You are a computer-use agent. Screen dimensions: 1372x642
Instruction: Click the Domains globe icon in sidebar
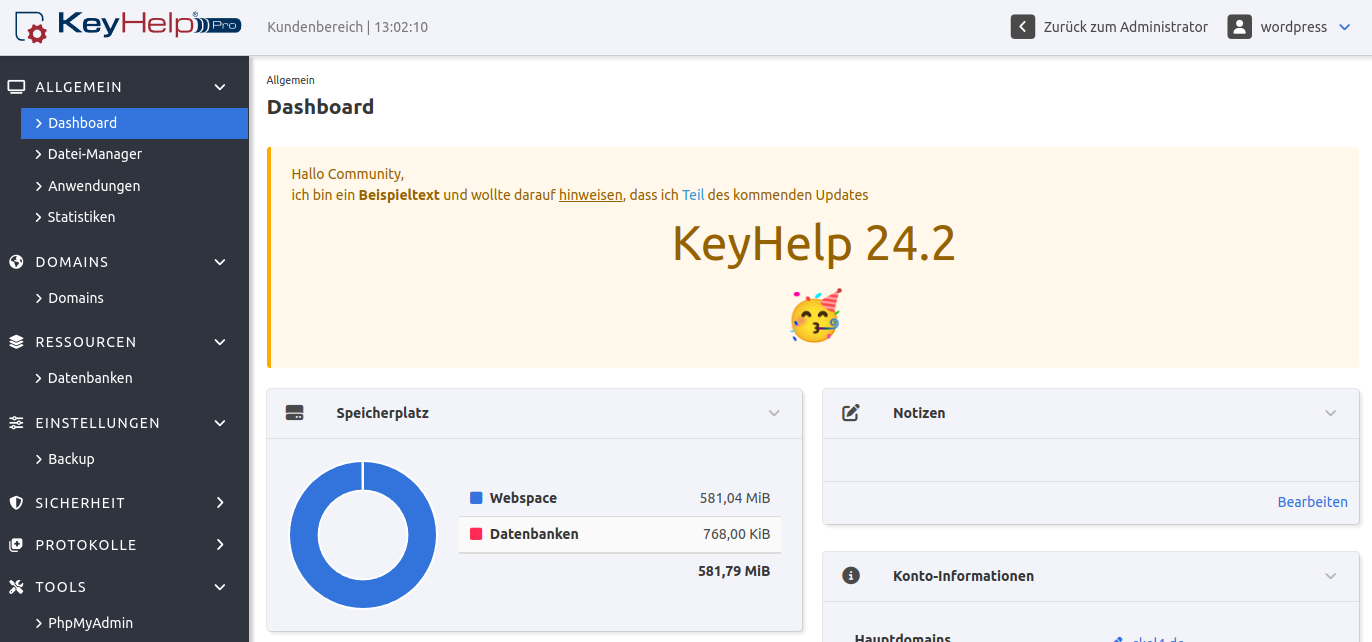point(16,262)
